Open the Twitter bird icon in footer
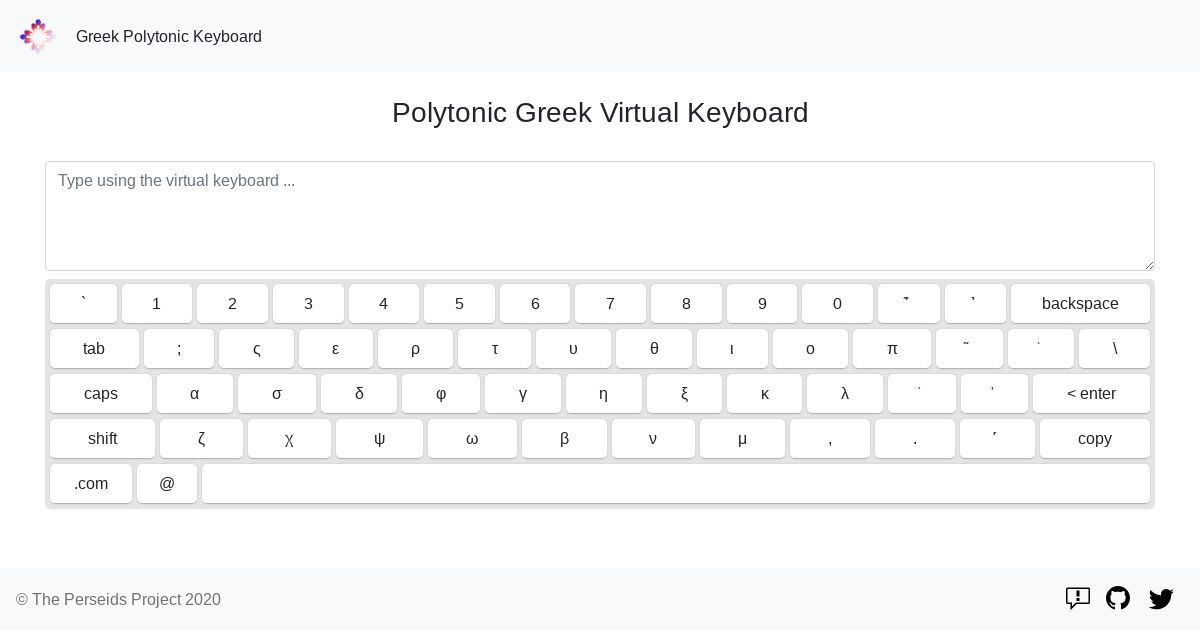Viewport: 1200px width, 630px height. coord(1161,598)
